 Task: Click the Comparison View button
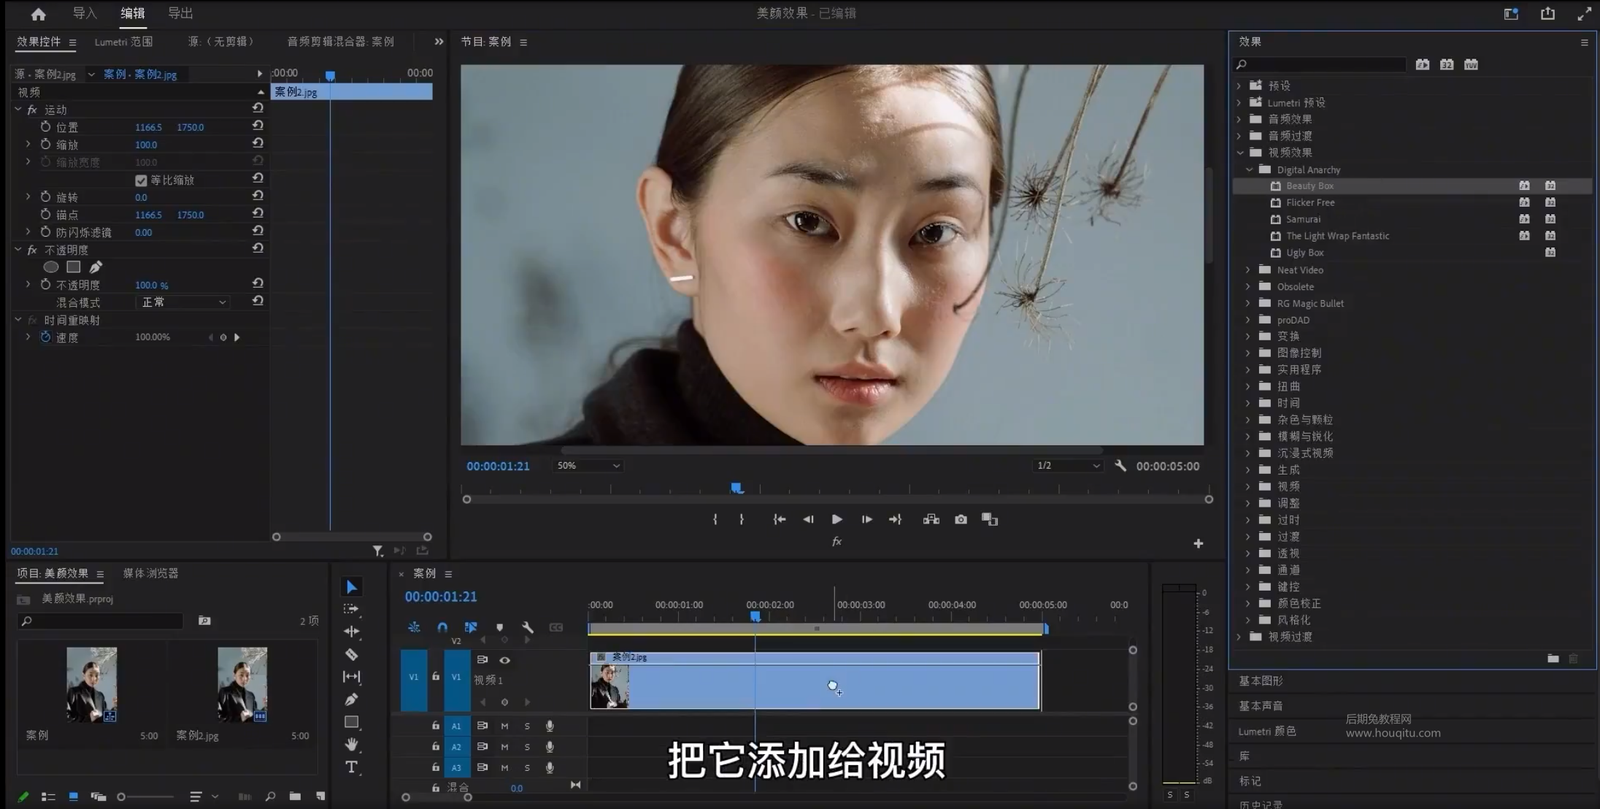[x=990, y=519]
